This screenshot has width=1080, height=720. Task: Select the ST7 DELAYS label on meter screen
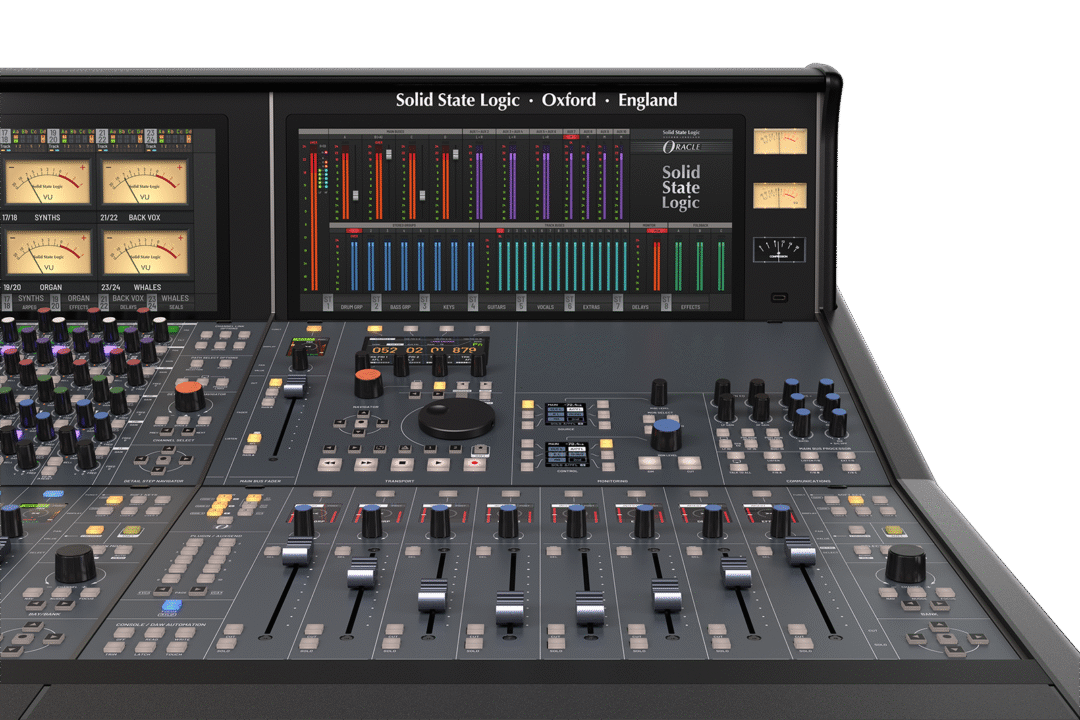[634, 303]
